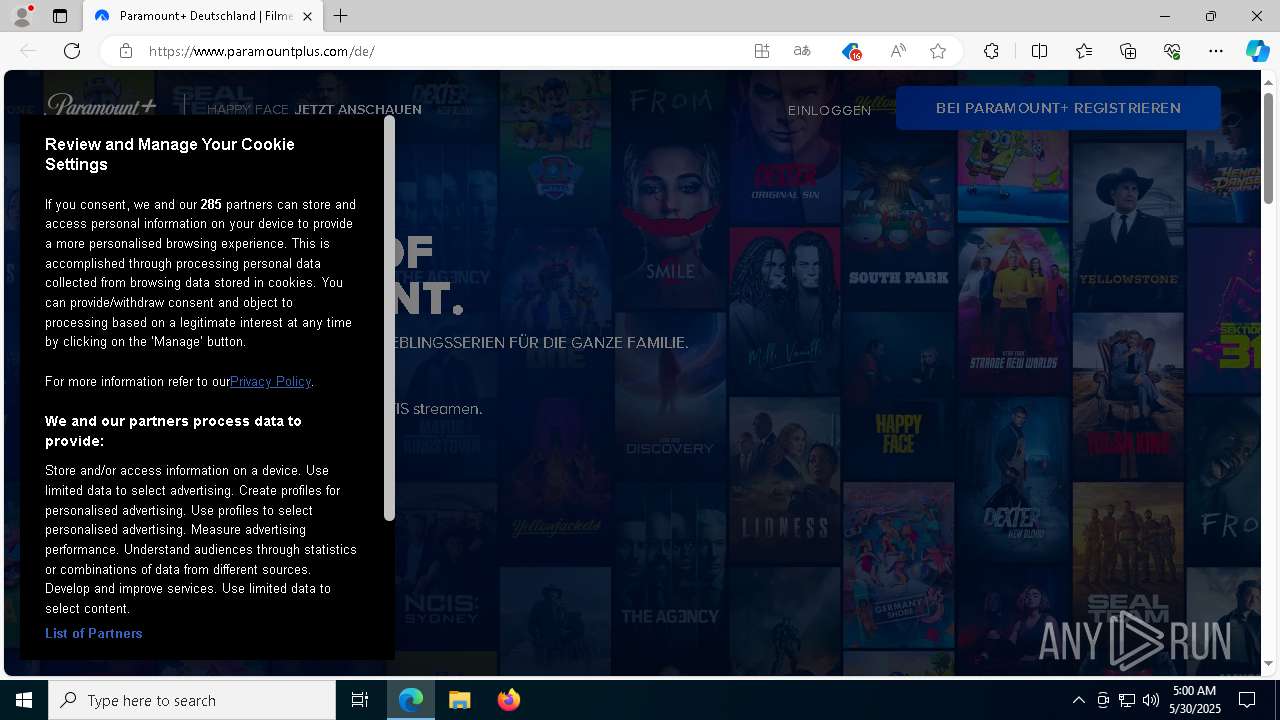The image size is (1280, 720).
Task: Open the shopping tag icon with badge
Action: click(851, 51)
